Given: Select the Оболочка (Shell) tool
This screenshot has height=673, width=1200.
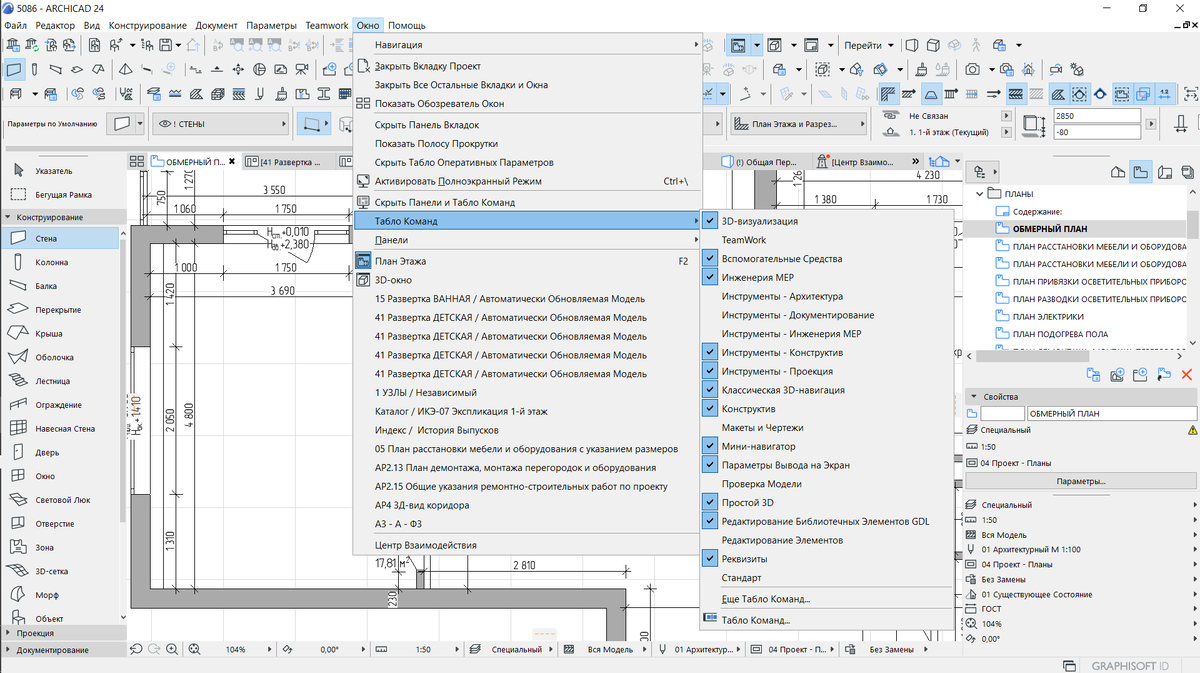Looking at the screenshot, I should 60,357.
